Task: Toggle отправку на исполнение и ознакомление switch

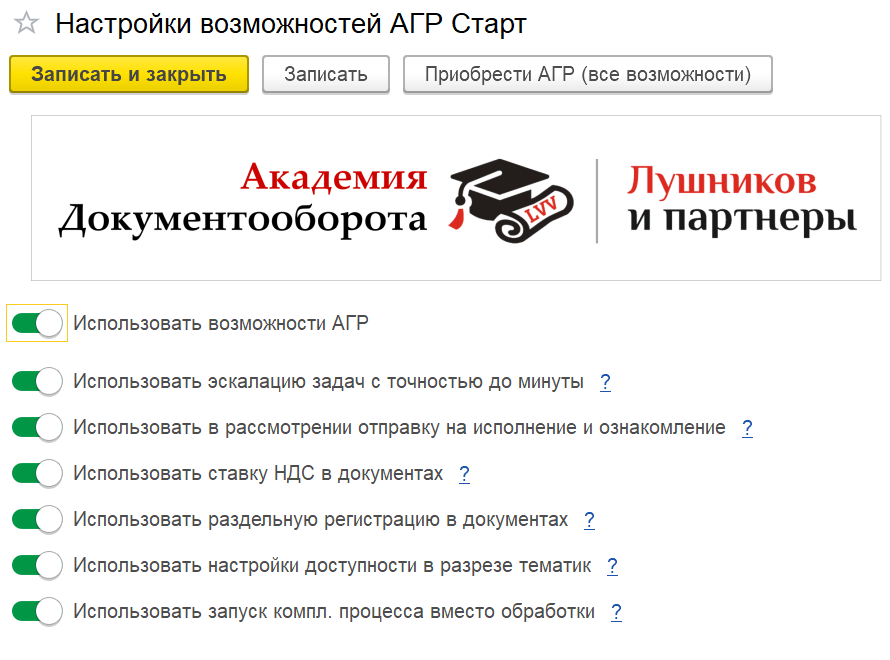Action: point(37,427)
